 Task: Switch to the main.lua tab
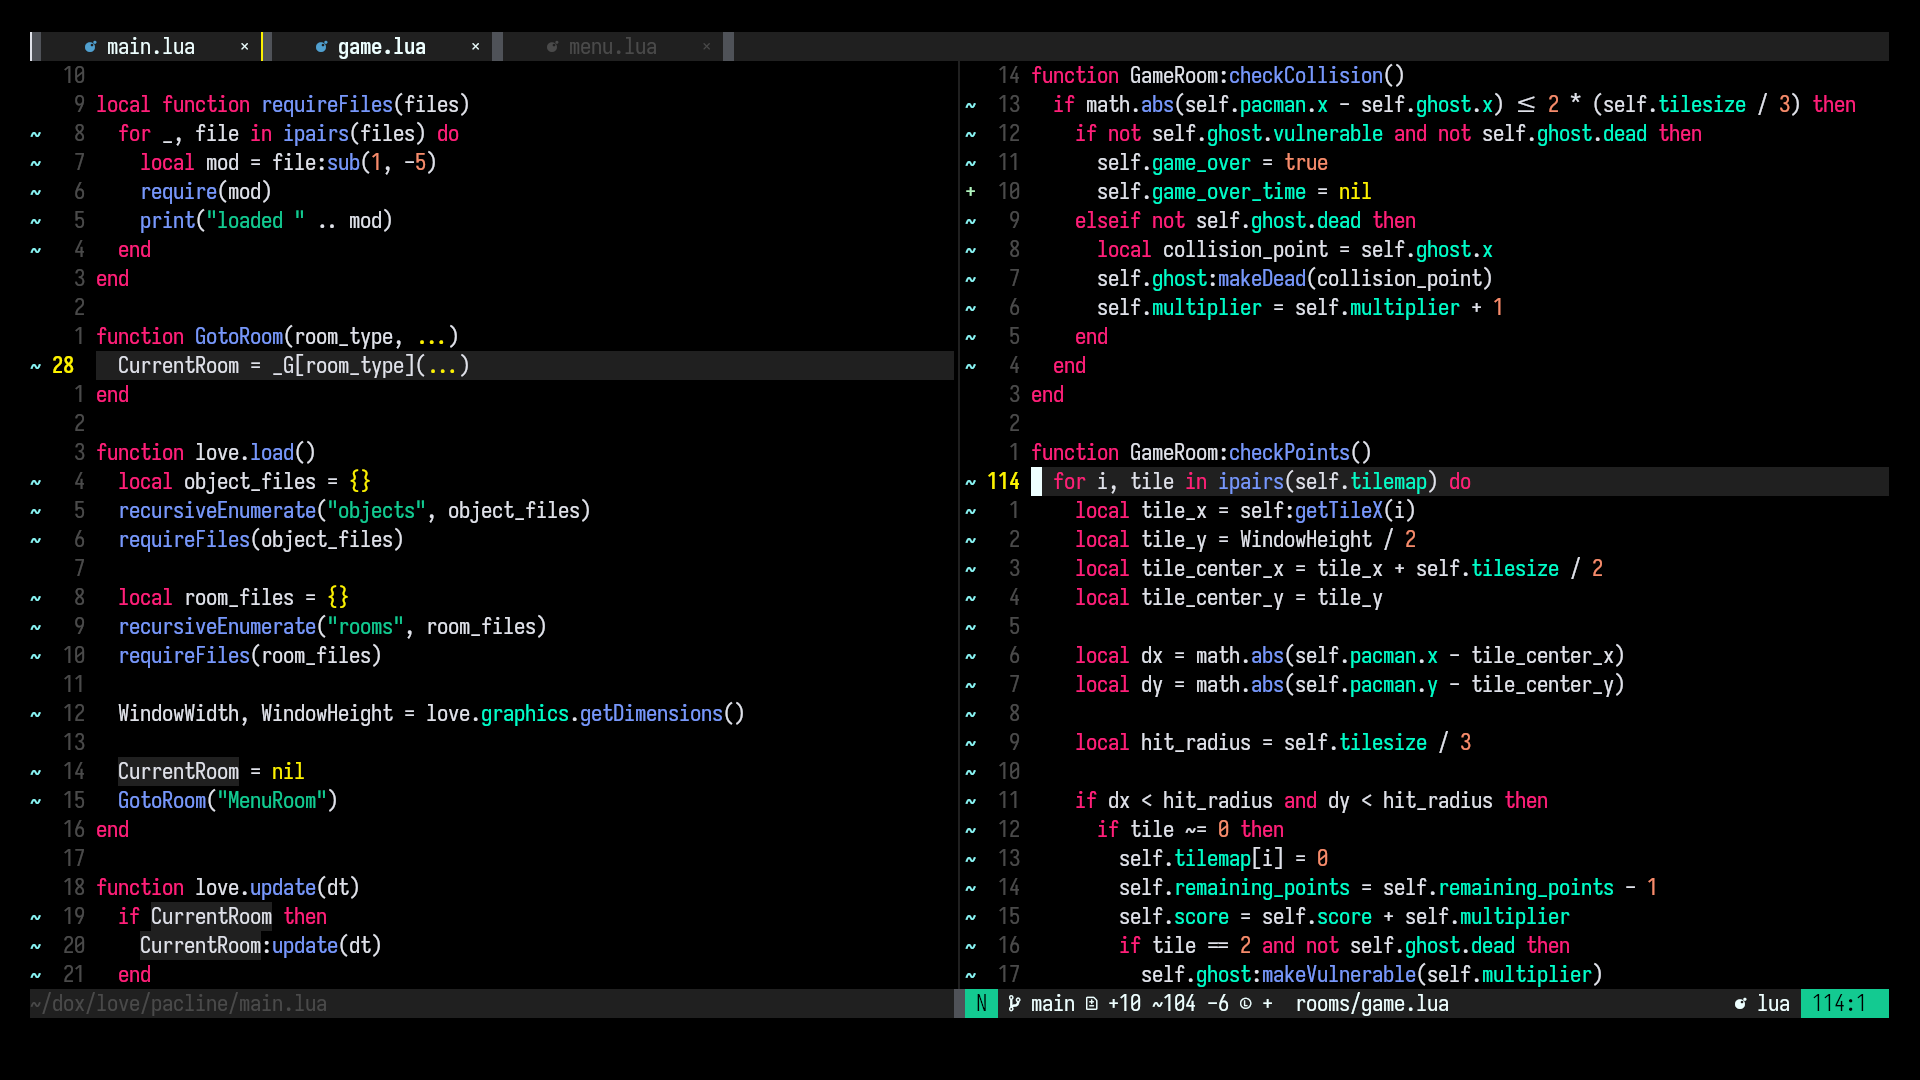[x=151, y=47]
